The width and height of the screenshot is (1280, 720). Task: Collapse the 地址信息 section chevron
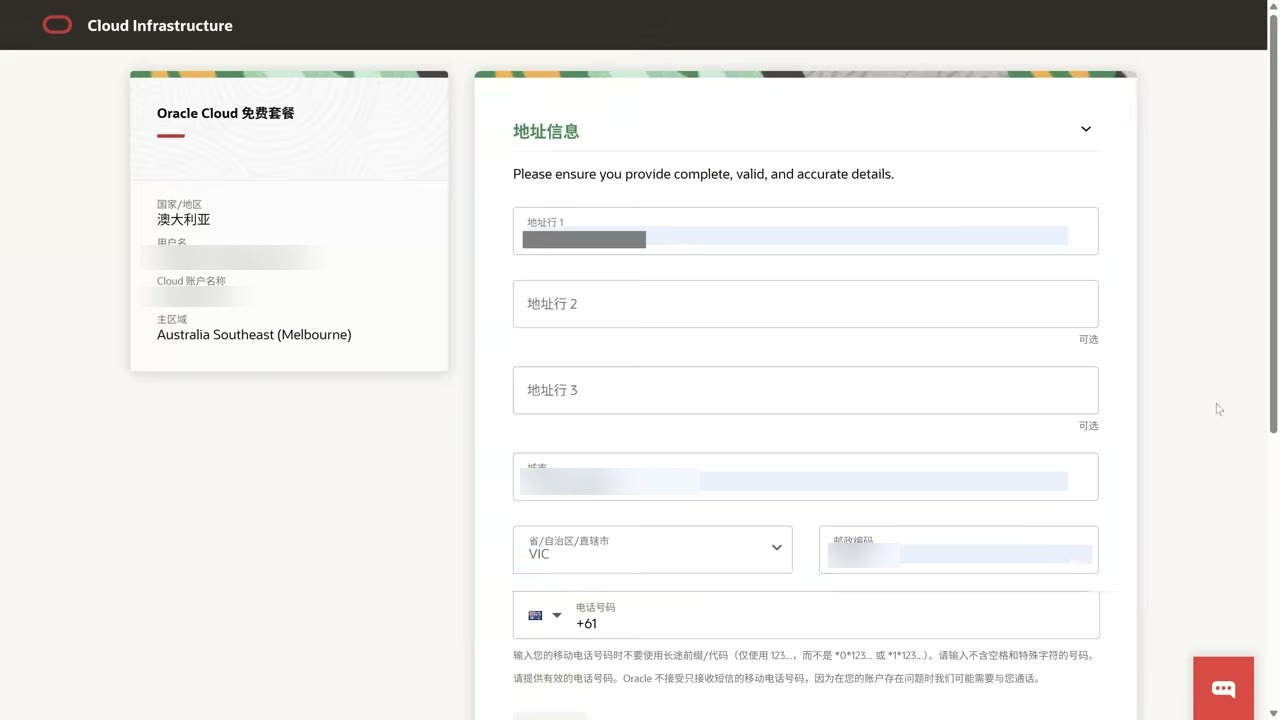click(1086, 129)
